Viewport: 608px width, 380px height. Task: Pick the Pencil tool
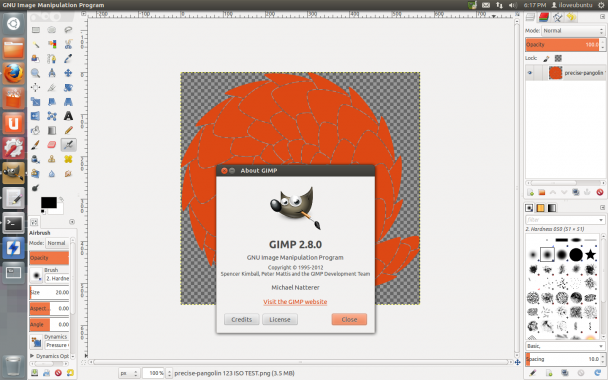pos(68,130)
